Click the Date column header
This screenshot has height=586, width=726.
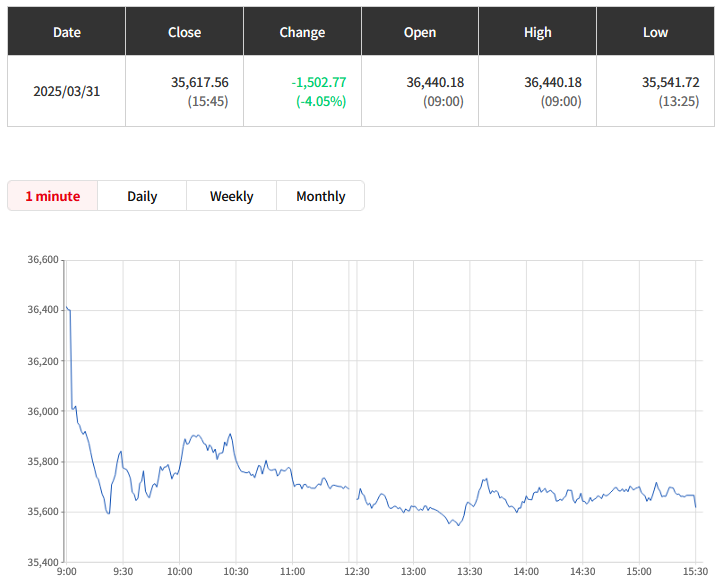67,32
